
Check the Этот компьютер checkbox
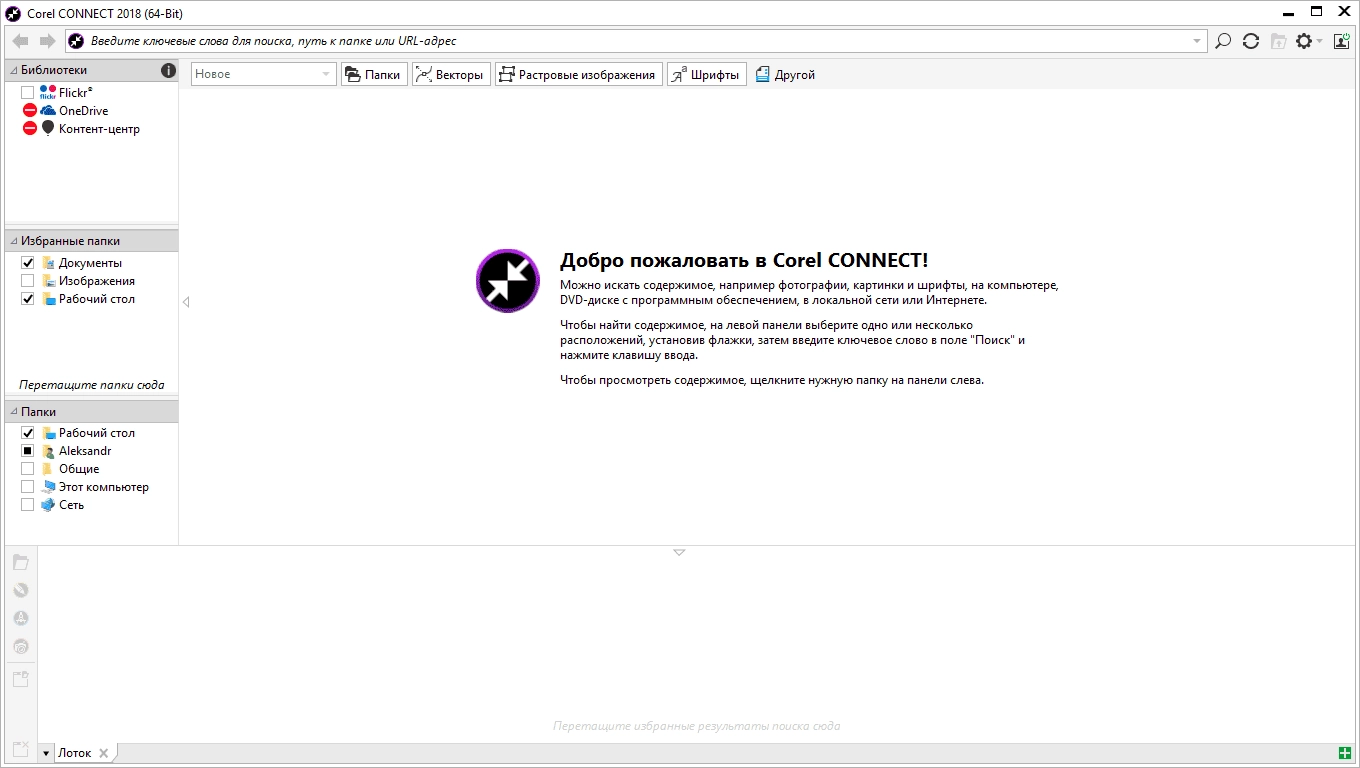[x=27, y=486]
